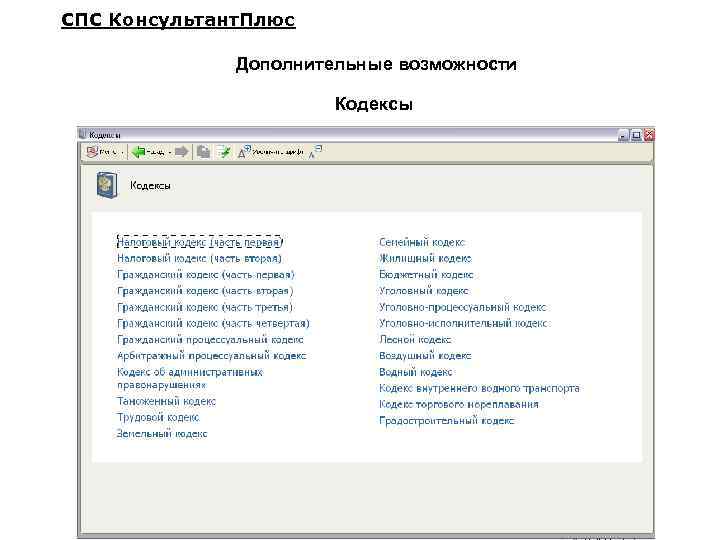
Task: Open Кодекс об административных правонарушениях
Action: [190, 378]
